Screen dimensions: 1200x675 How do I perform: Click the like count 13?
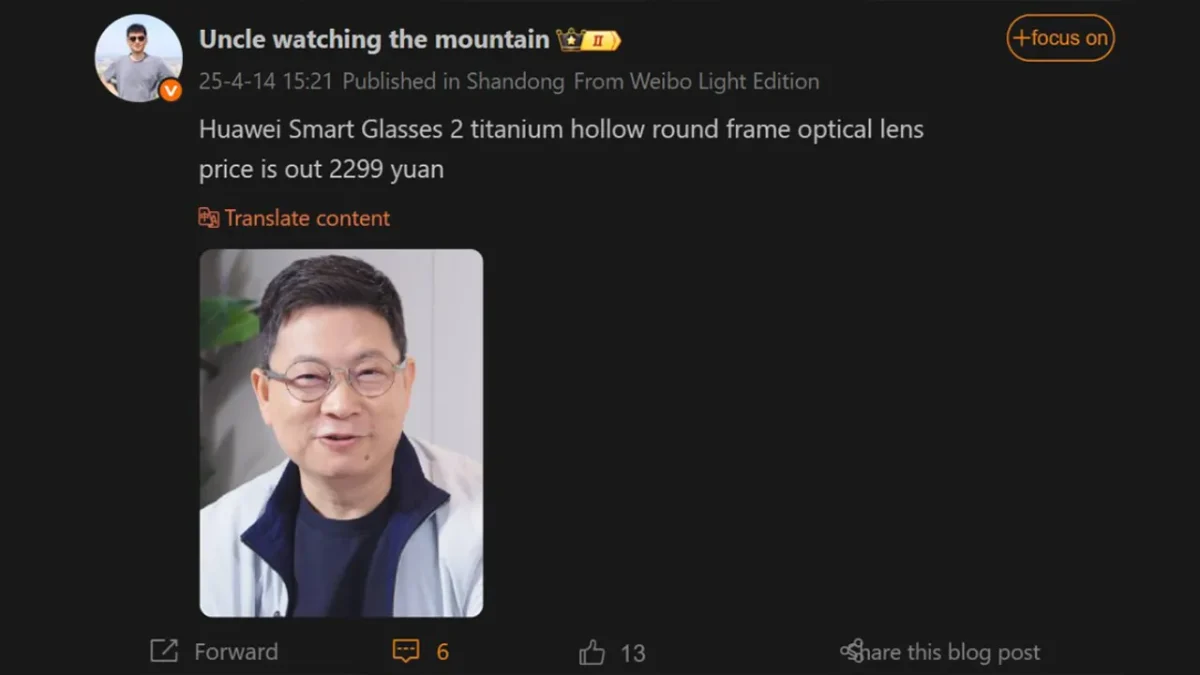click(633, 654)
